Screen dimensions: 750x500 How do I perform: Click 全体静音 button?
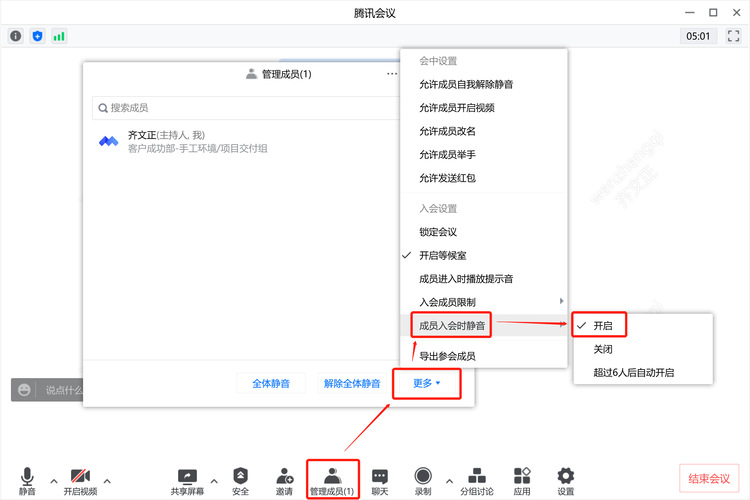coord(271,383)
